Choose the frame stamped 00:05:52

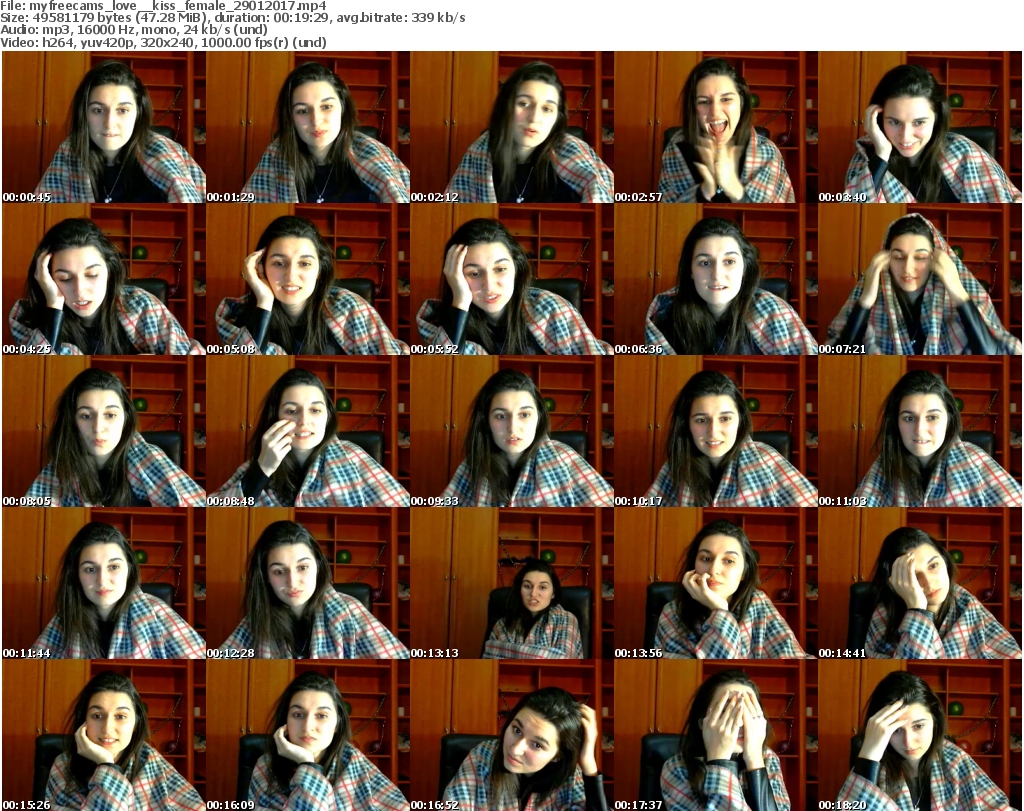tap(512, 279)
